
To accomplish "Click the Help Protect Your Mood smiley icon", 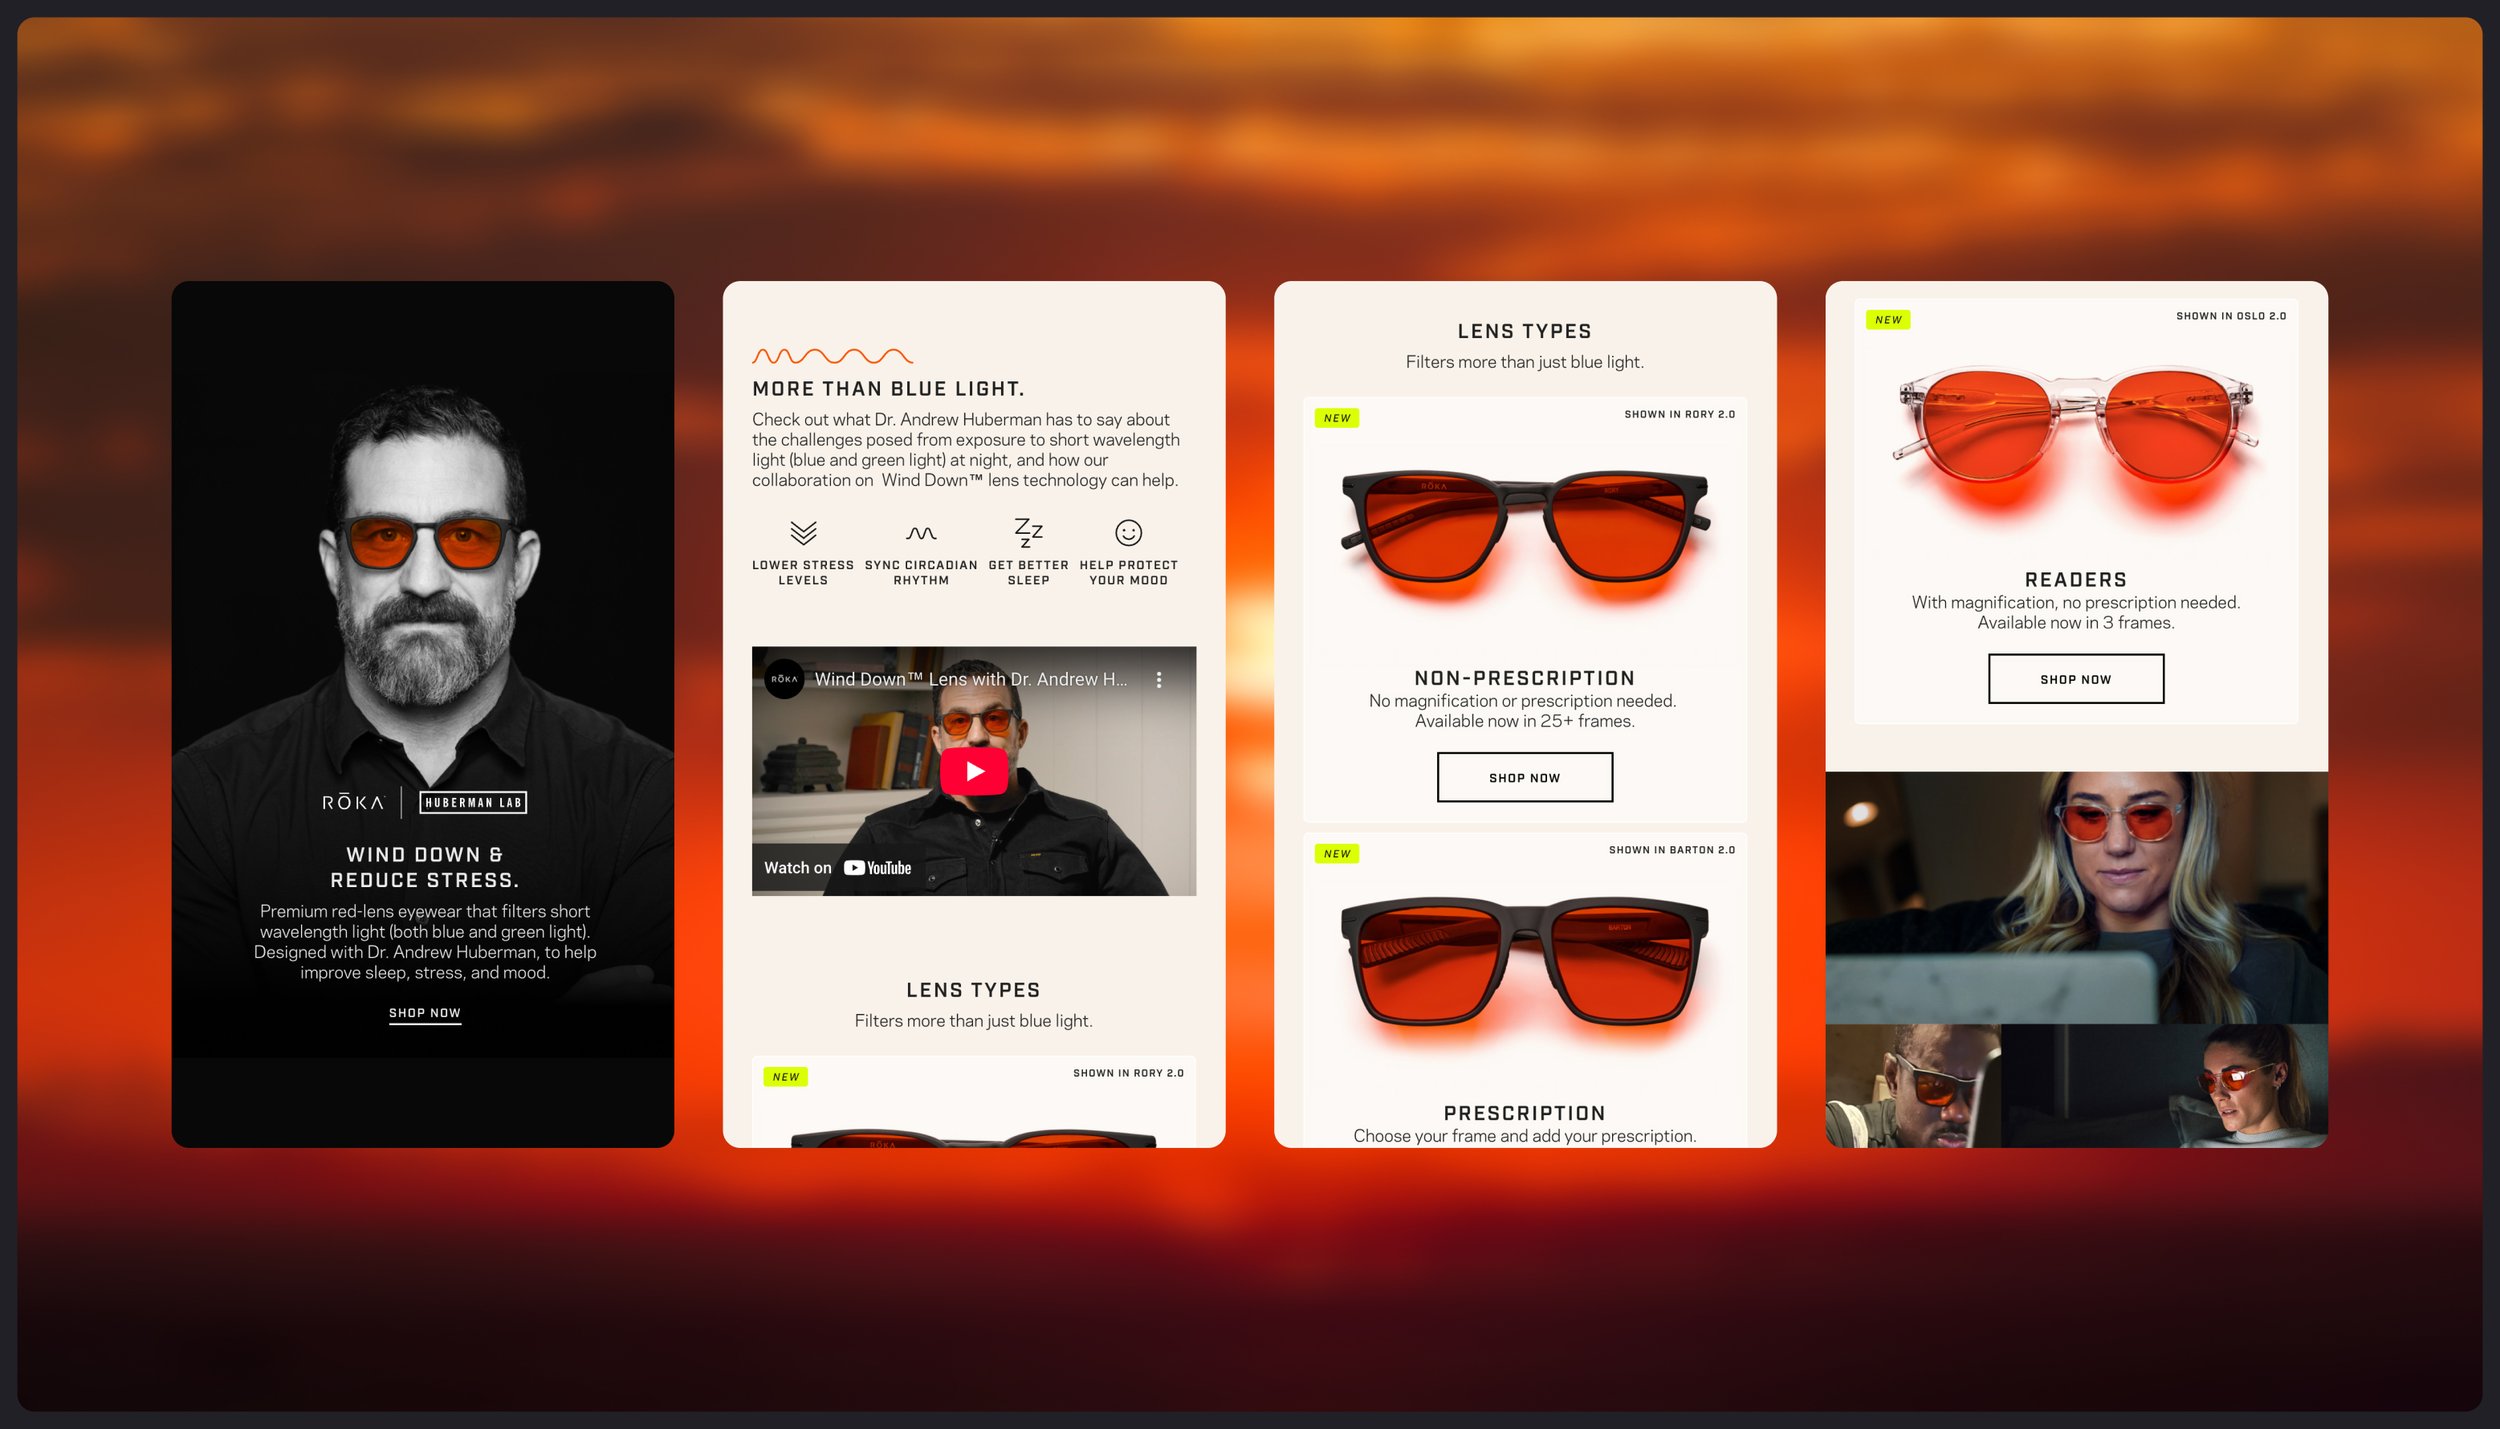I will point(1128,532).
